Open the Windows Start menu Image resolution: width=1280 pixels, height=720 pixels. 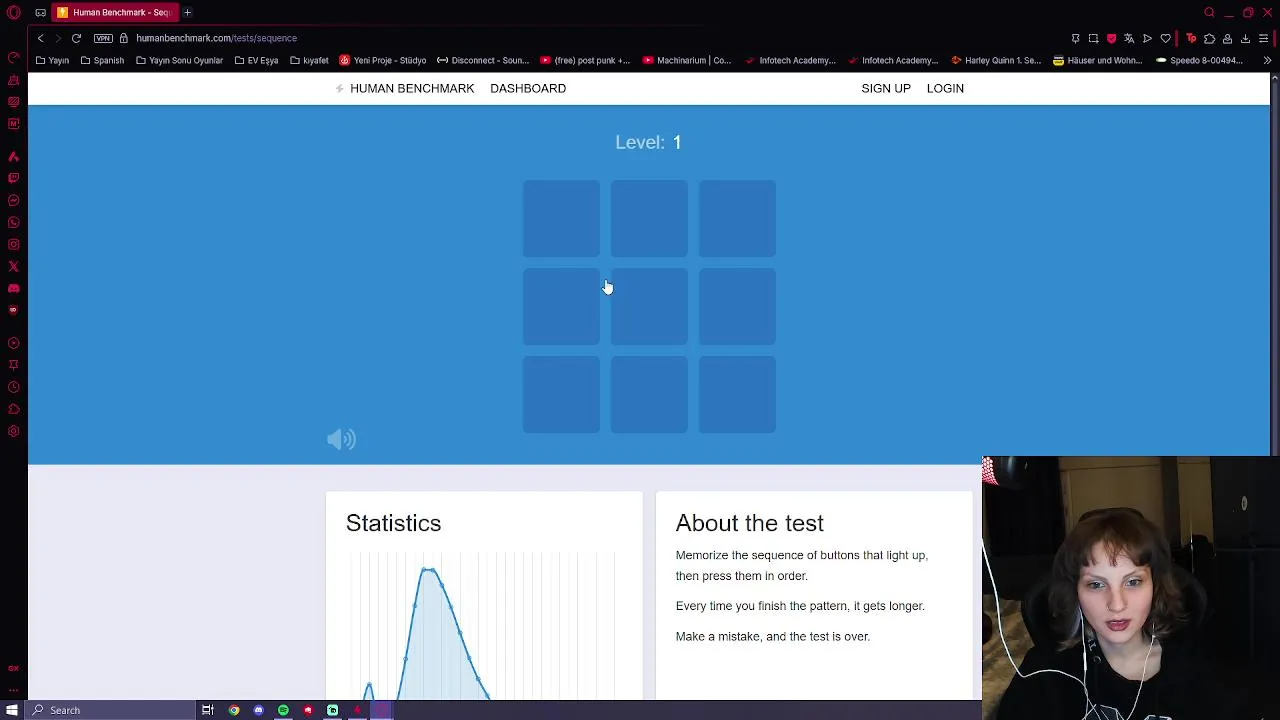12,710
